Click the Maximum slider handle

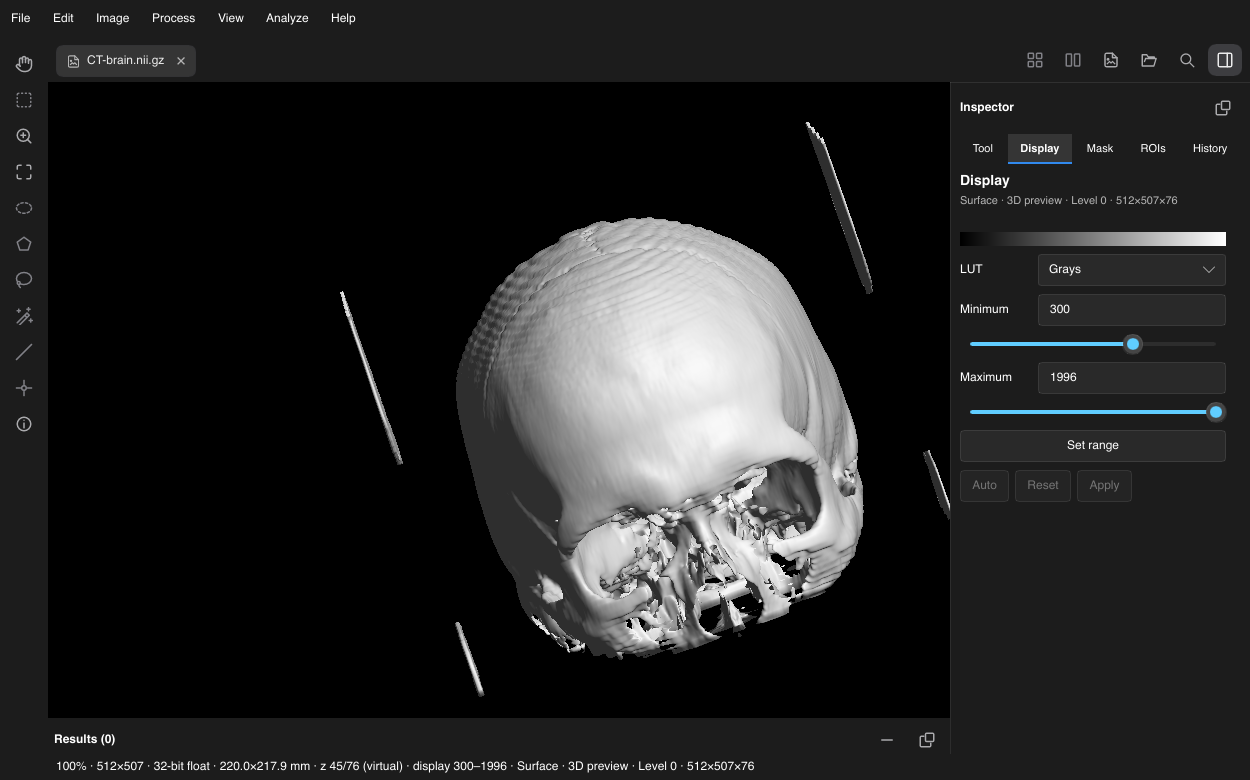1216,412
